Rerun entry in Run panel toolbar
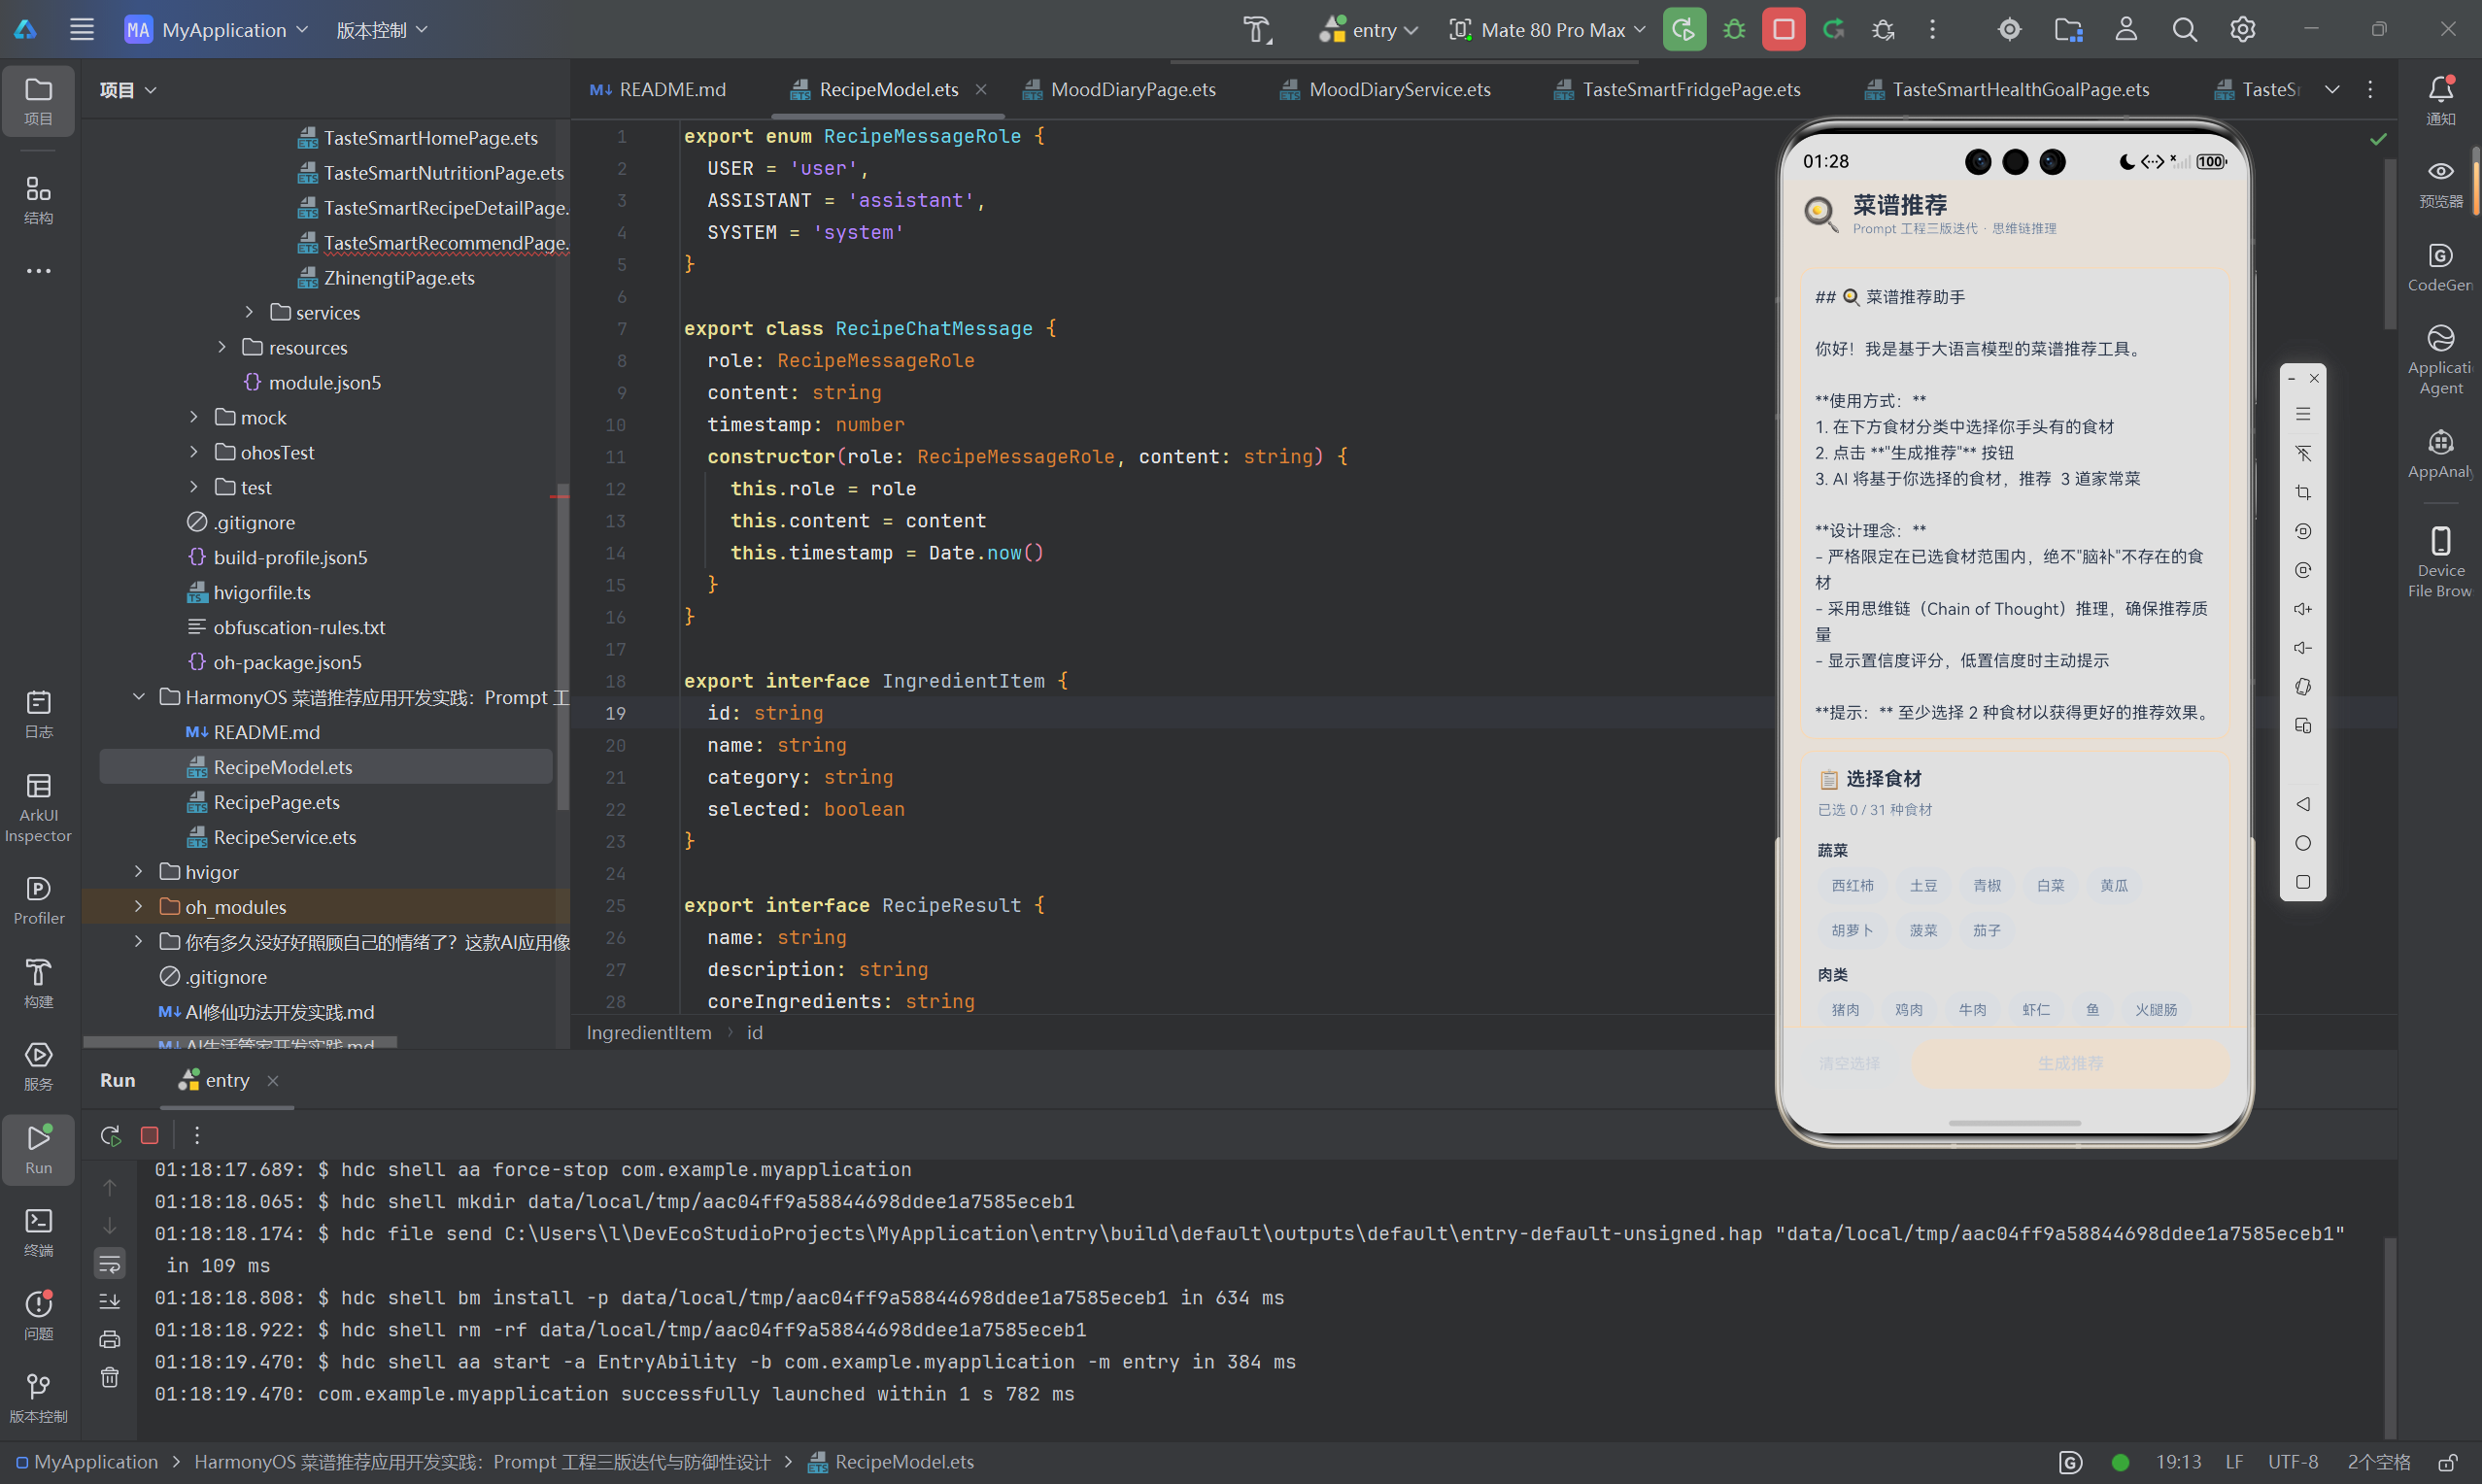Screen dimensions: 2482x1484 [110, 1135]
